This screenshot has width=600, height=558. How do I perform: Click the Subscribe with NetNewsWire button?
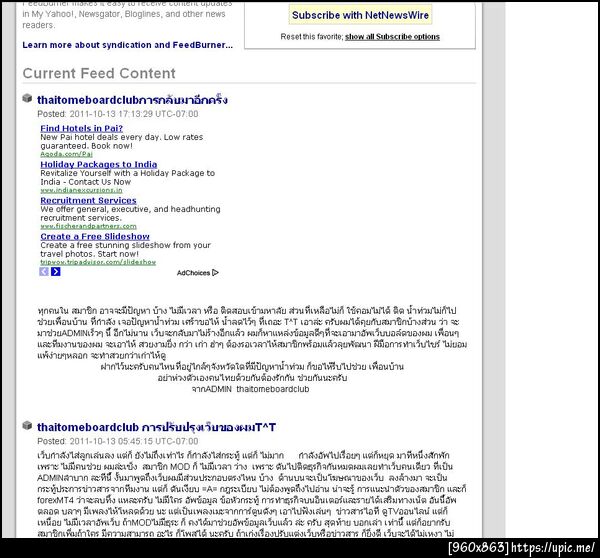(x=360, y=15)
